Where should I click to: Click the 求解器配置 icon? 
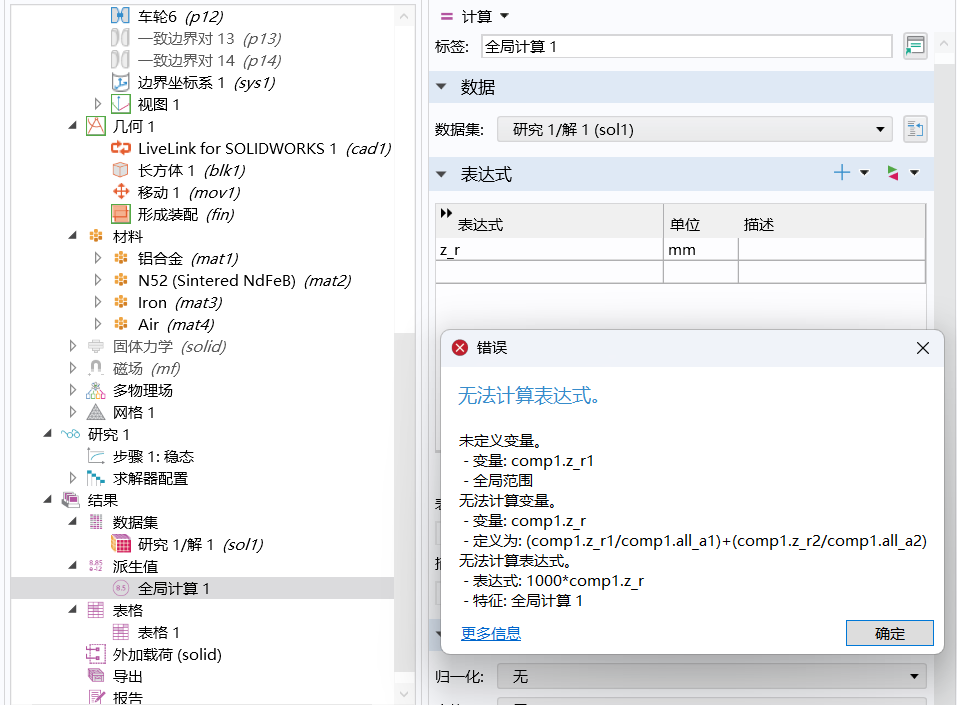pos(96,479)
